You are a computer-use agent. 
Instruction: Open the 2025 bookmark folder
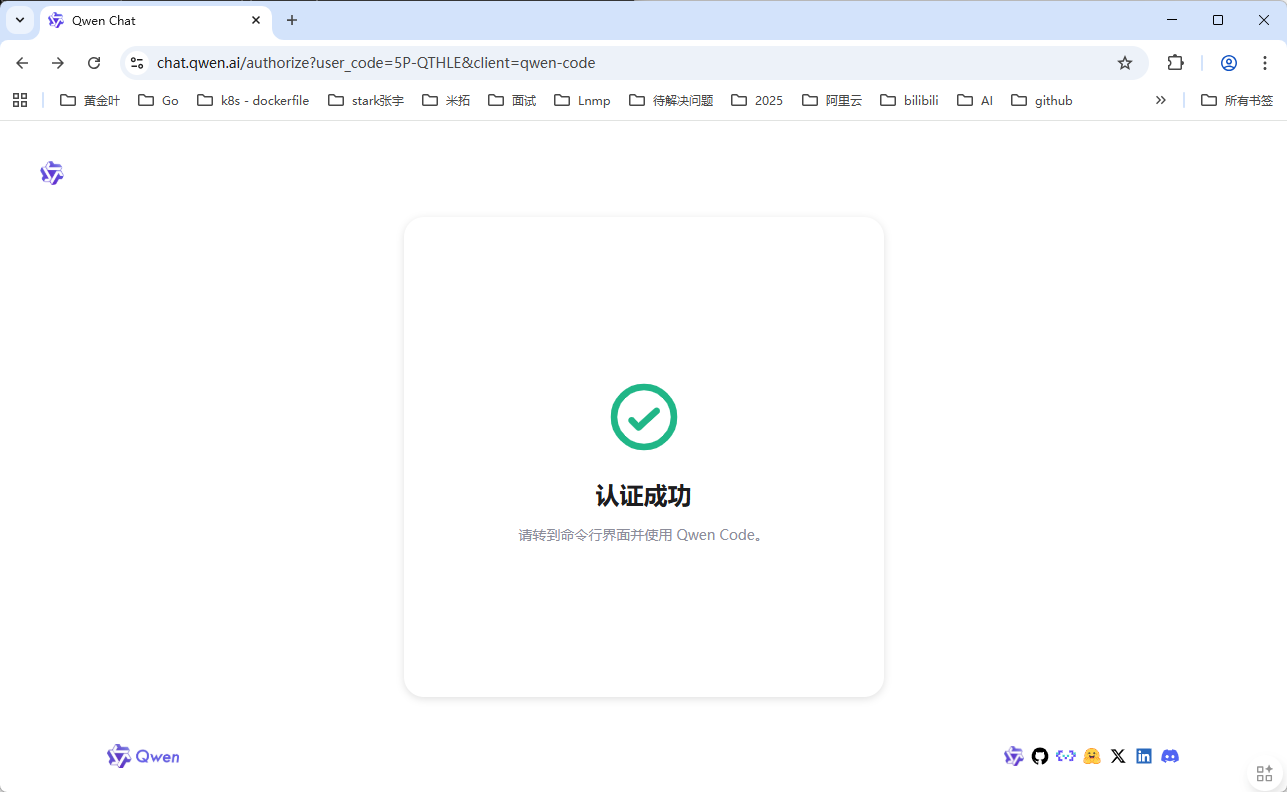click(x=758, y=100)
